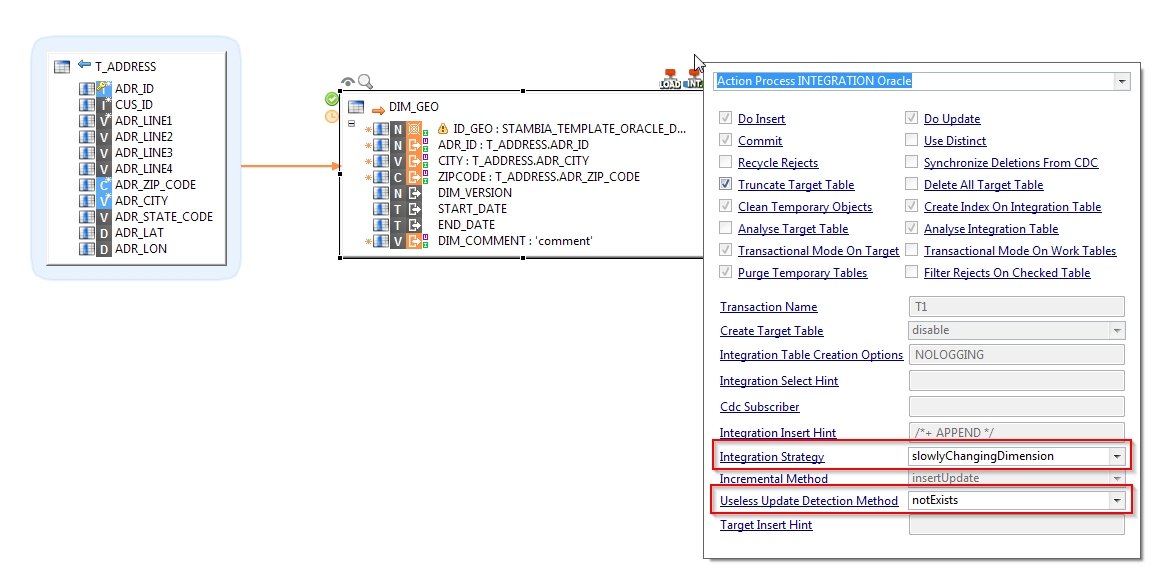Viewport: 1154px width, 568px height.
Task: Click the Integration Select Hint link
Action: (x=779, y=381)
